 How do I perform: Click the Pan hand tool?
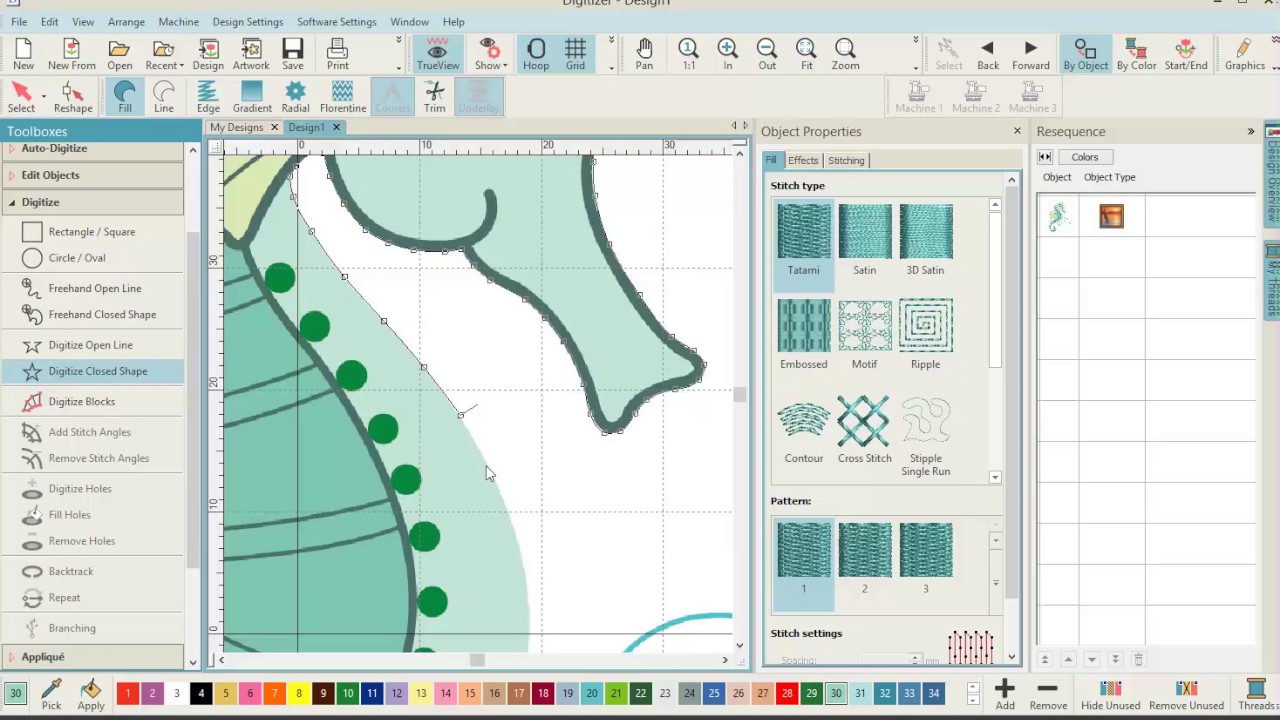coord(644,55)
